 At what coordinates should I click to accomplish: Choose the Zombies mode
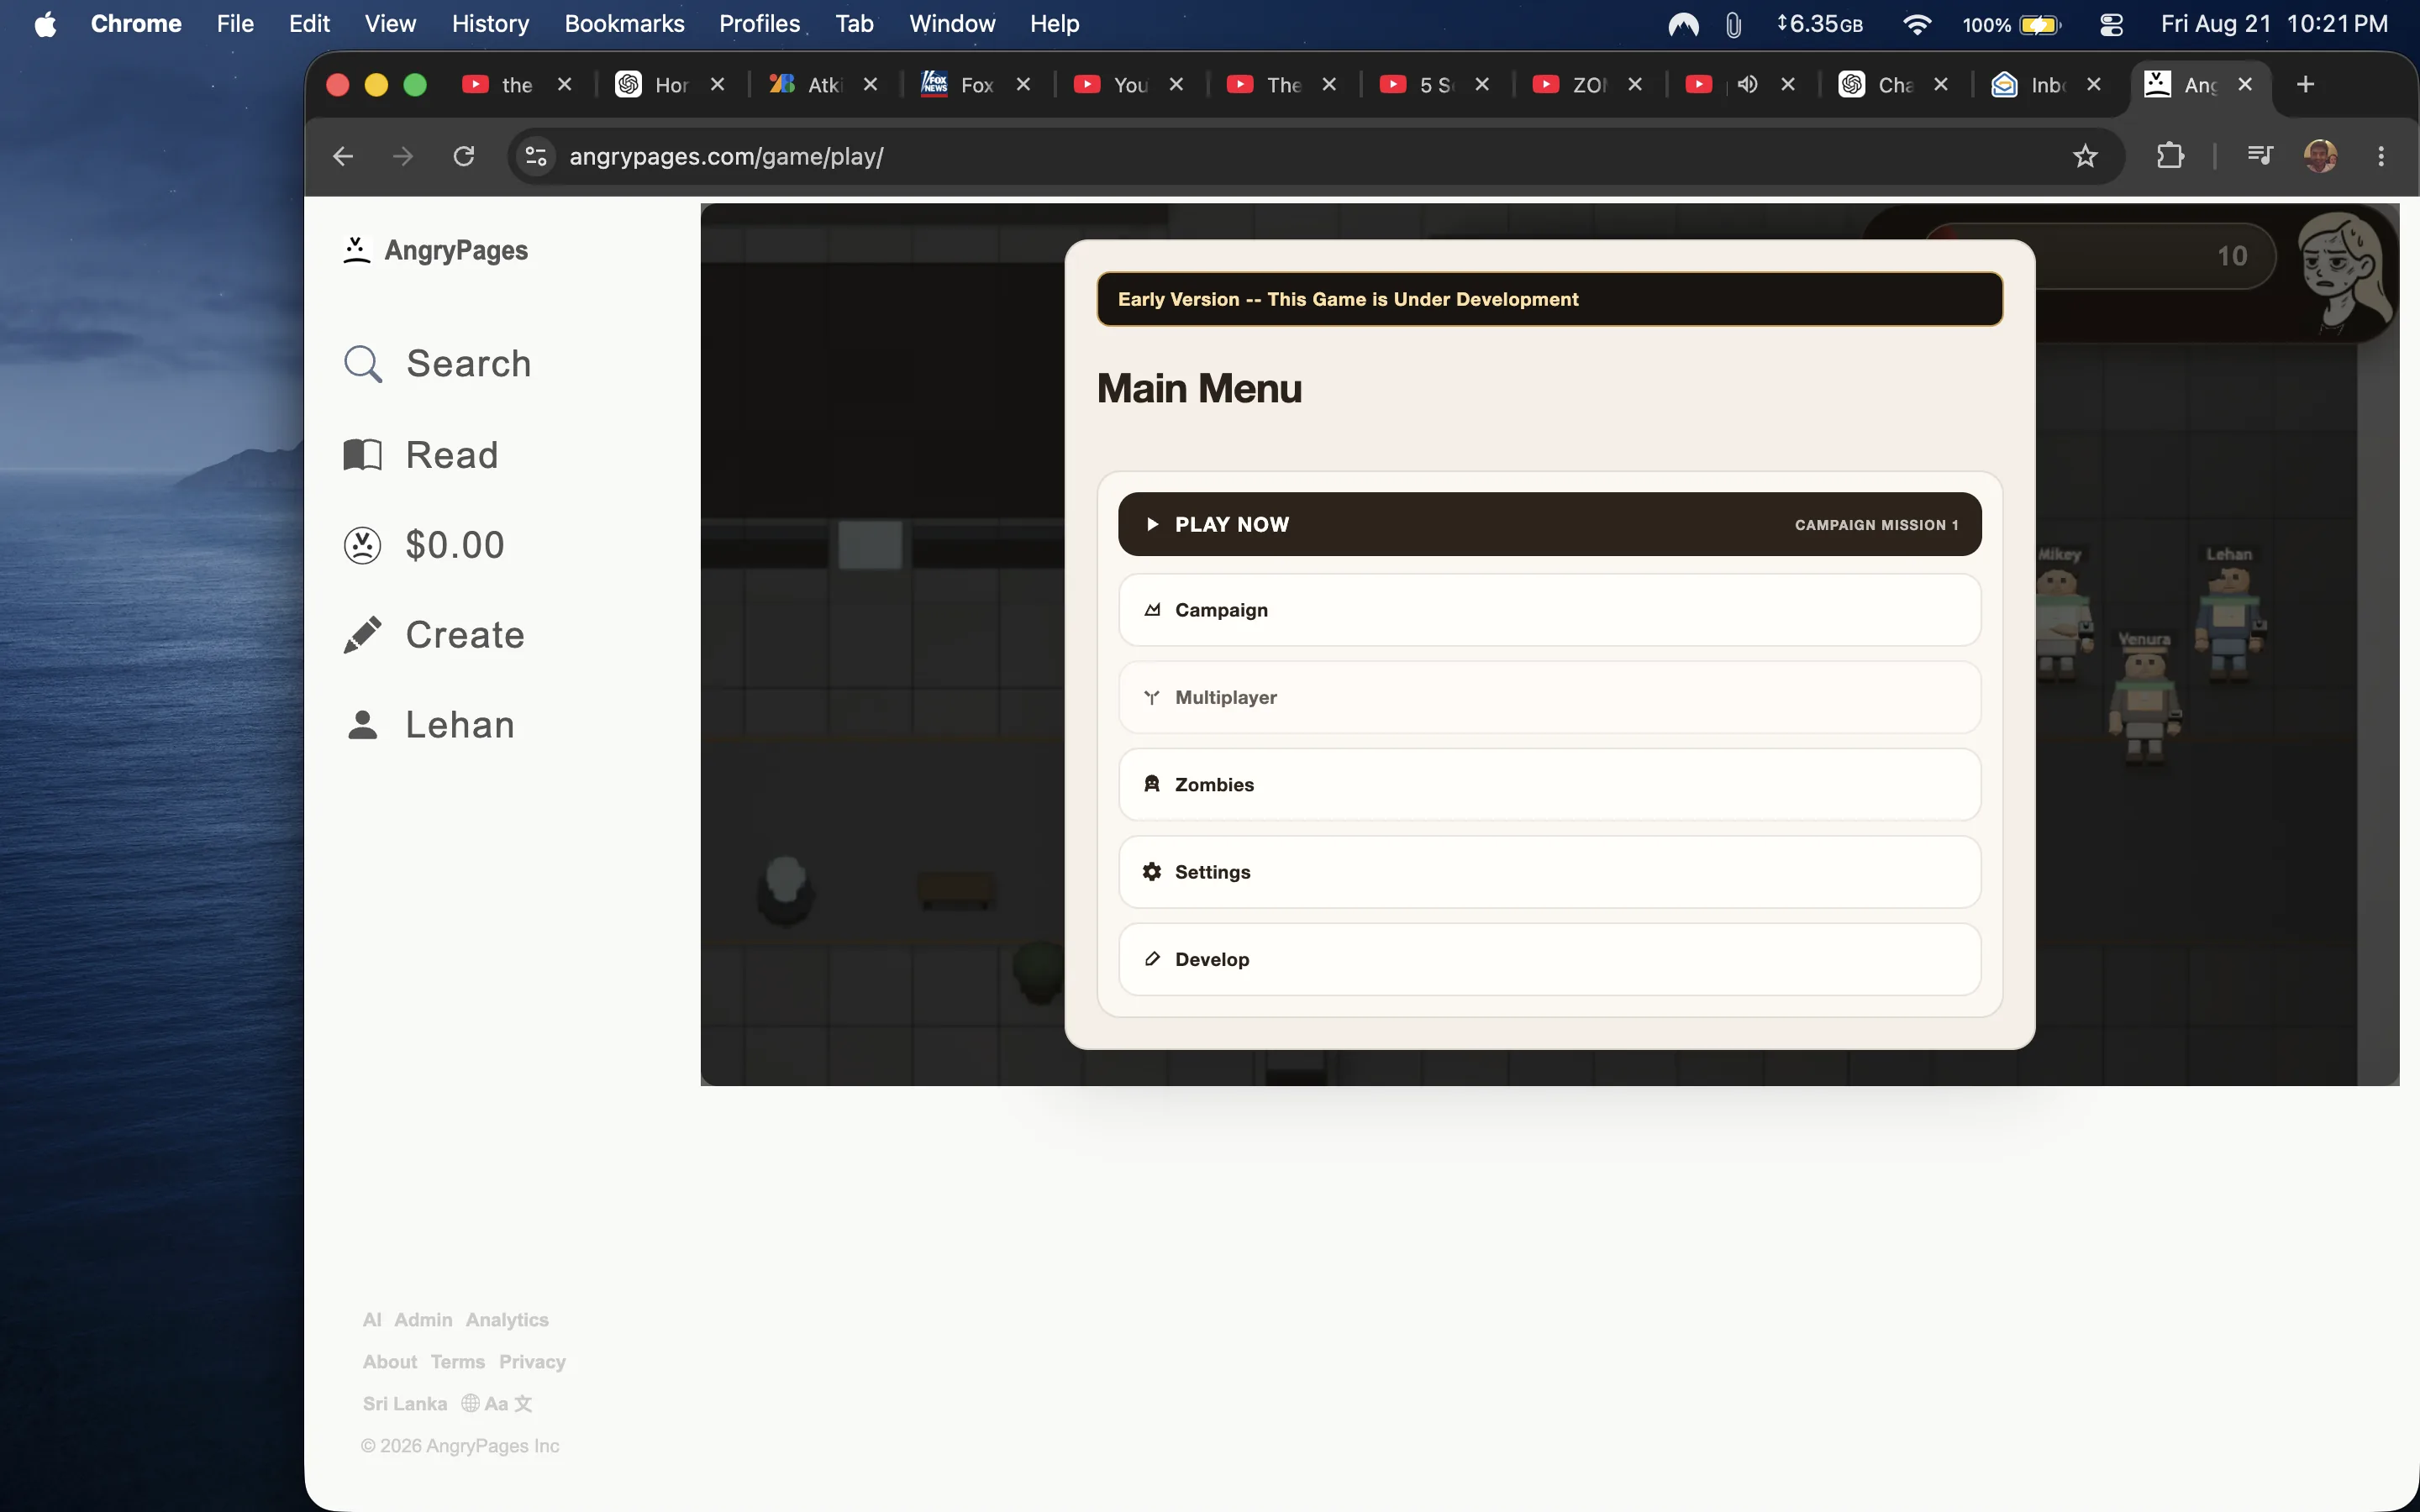coord(1549,785)
